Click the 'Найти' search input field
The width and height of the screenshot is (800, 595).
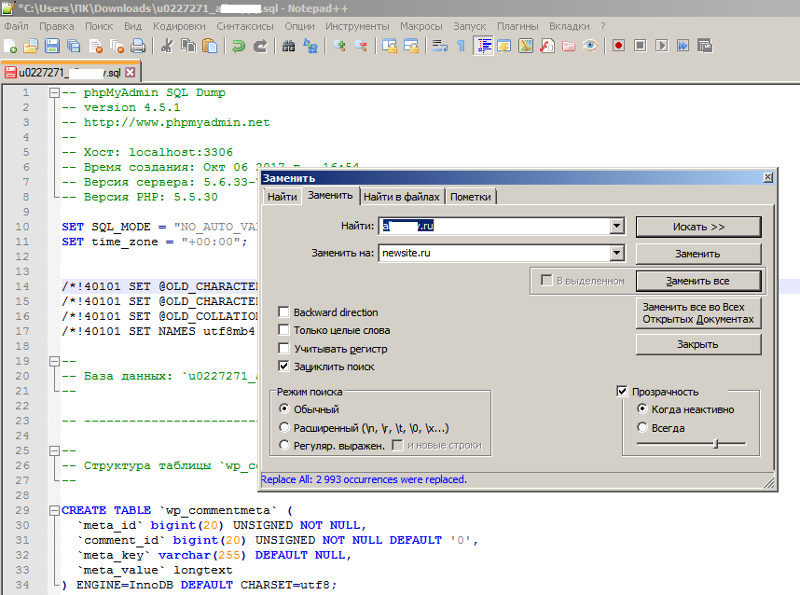(x=494, y=226)
